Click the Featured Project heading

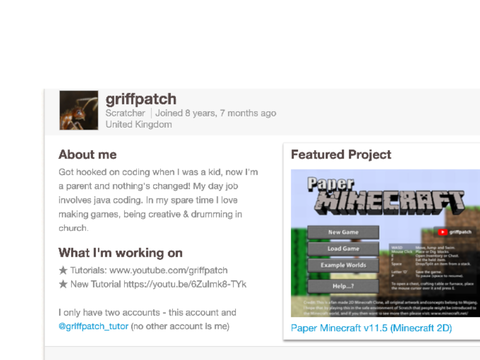tap(341, 155)
